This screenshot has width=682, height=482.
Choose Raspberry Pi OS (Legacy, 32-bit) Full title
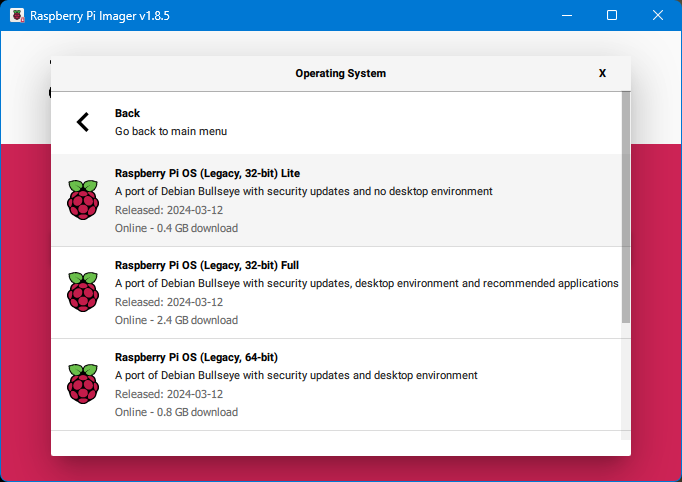point(207,265)
